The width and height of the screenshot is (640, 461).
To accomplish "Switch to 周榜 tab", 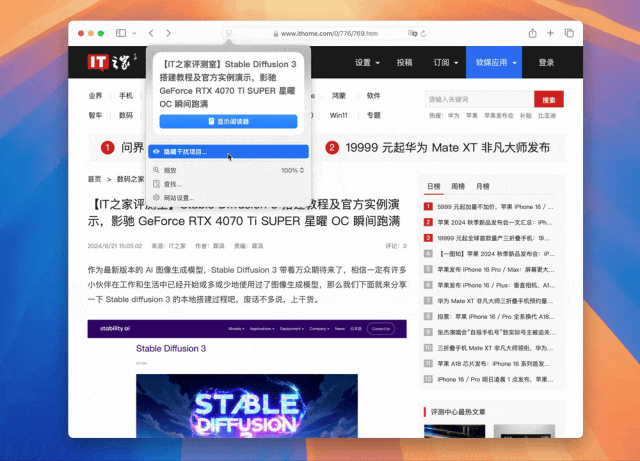I will point(458,187).
